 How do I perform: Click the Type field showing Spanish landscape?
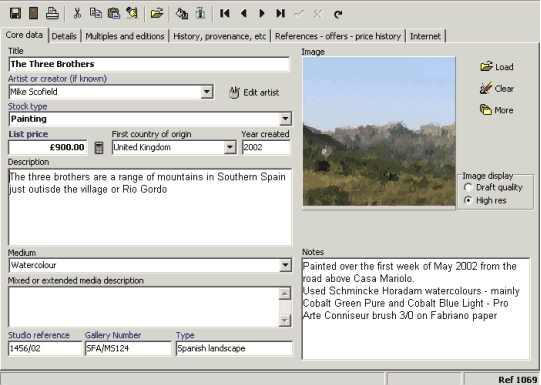click(x=234, y=348)
